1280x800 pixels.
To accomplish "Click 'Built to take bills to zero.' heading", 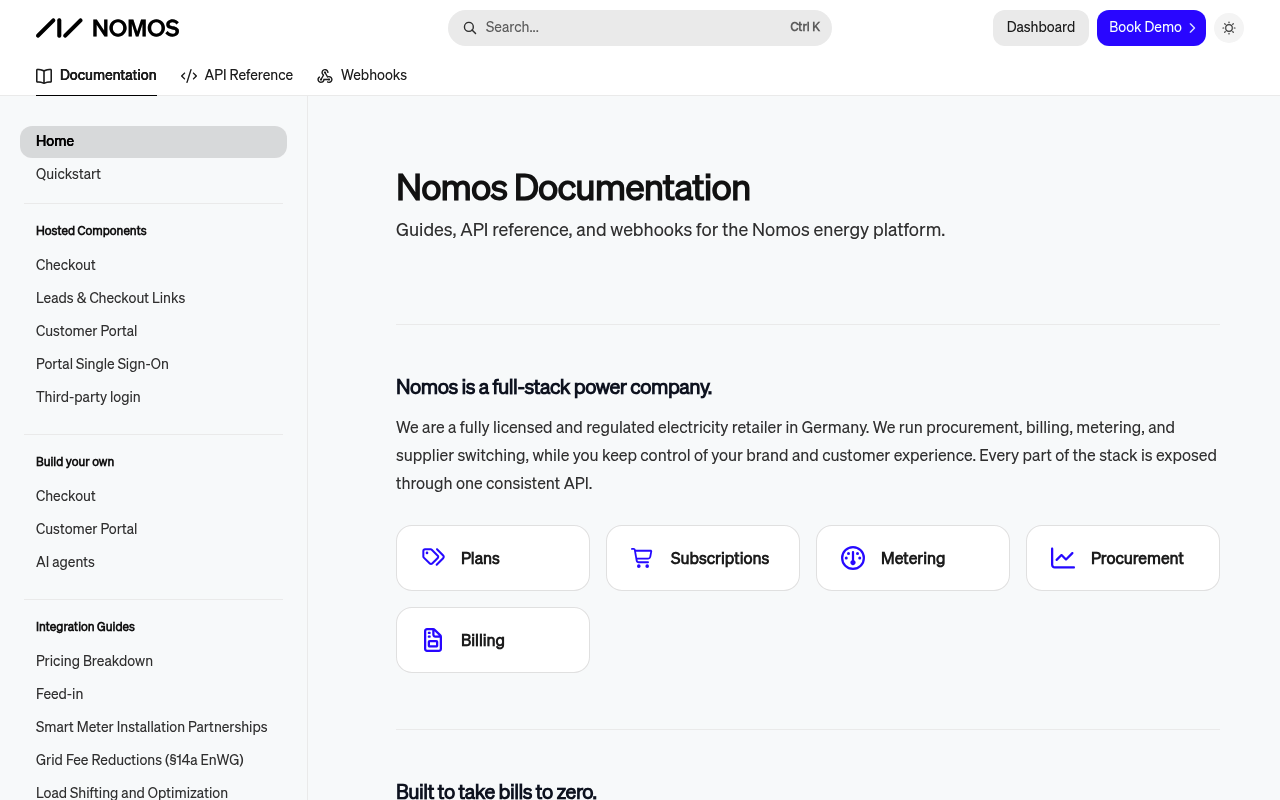I will pyautogui.click(x=496, y=791).
